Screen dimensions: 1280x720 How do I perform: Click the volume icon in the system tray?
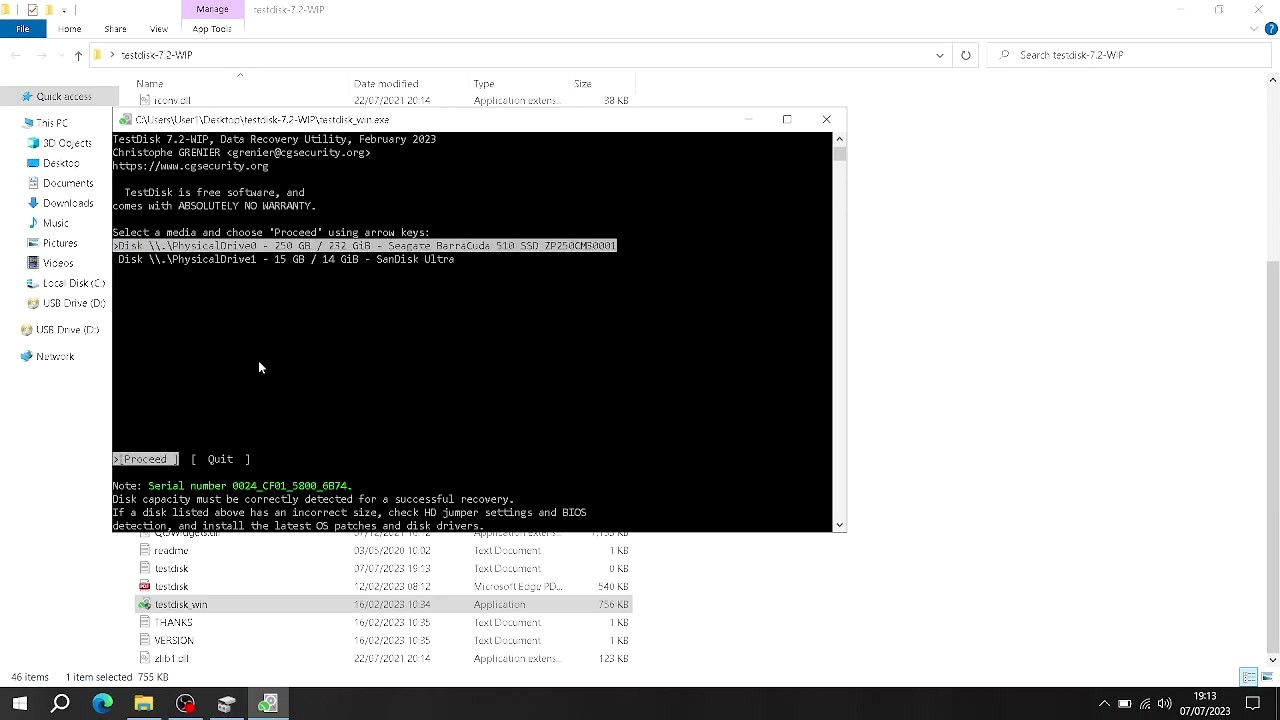(x=1164, y=704)
